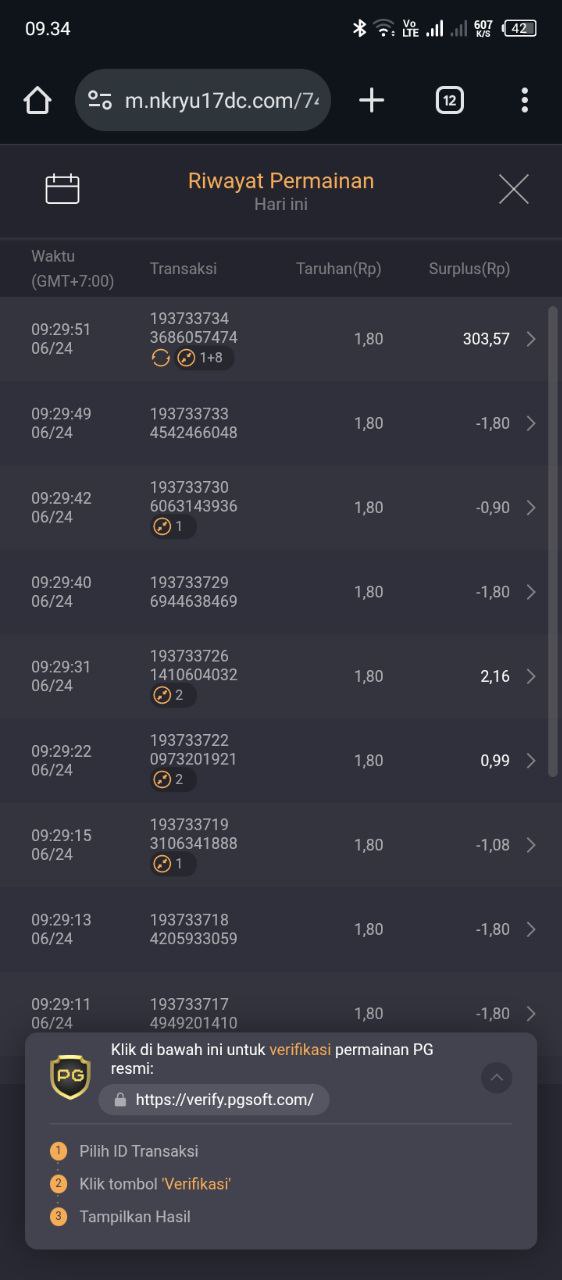Tap the site settings icon in address bar
Viewport: 562px width, 1280px height.
(100, 100)
